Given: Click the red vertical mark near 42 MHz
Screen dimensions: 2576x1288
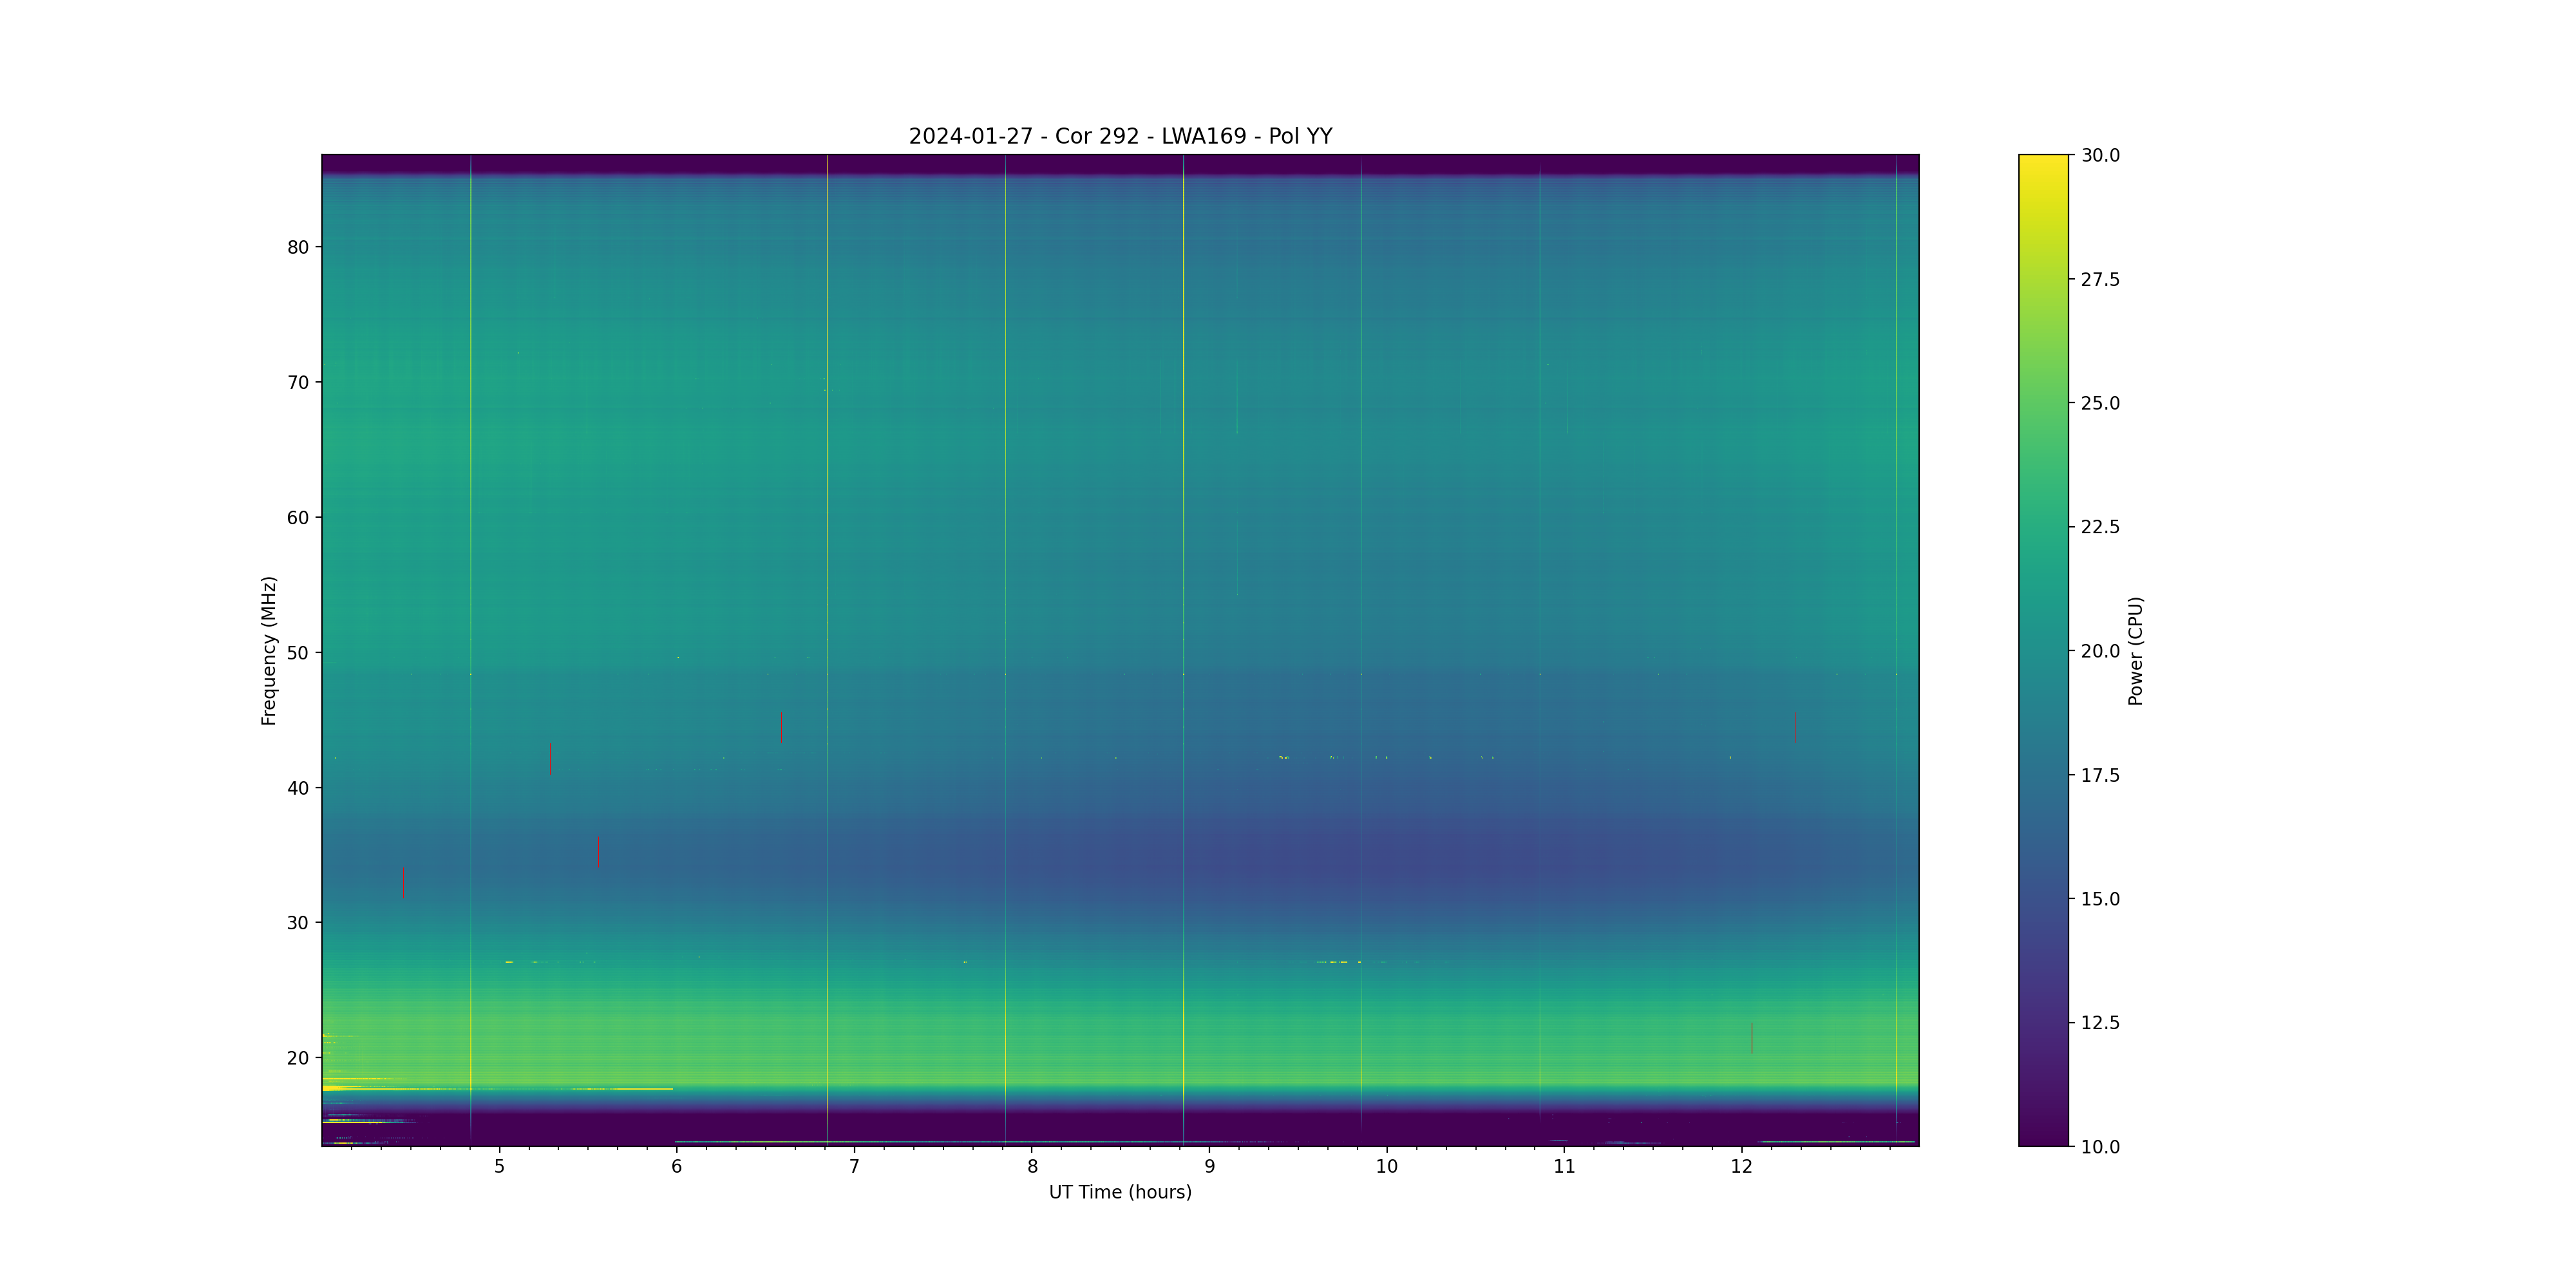Looking at the screenshot, I should pyautogui.click(x=550, y=758).
